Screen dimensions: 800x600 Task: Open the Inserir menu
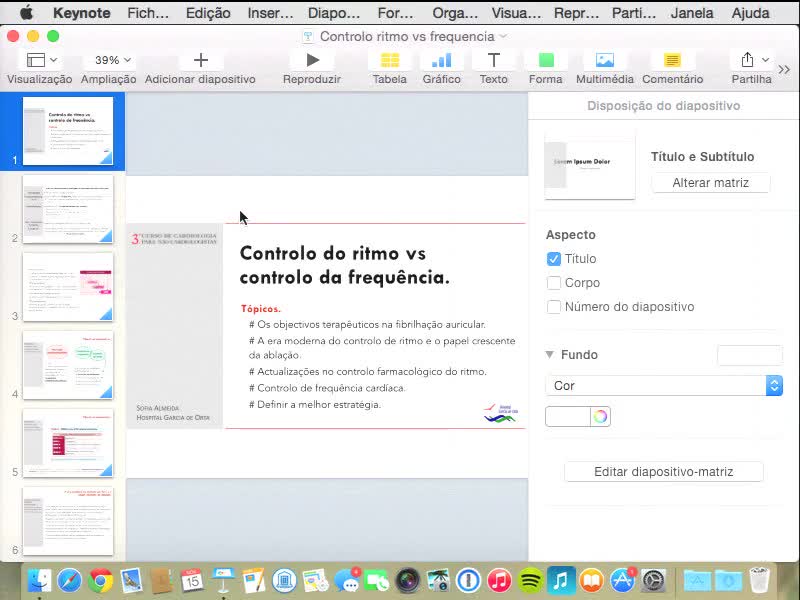(x=270, y=13)
